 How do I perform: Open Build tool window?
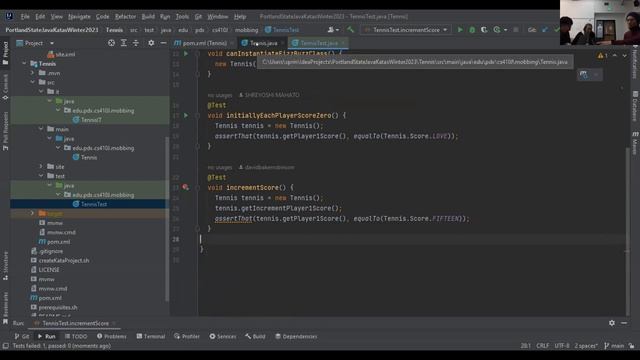click(256, 336)
